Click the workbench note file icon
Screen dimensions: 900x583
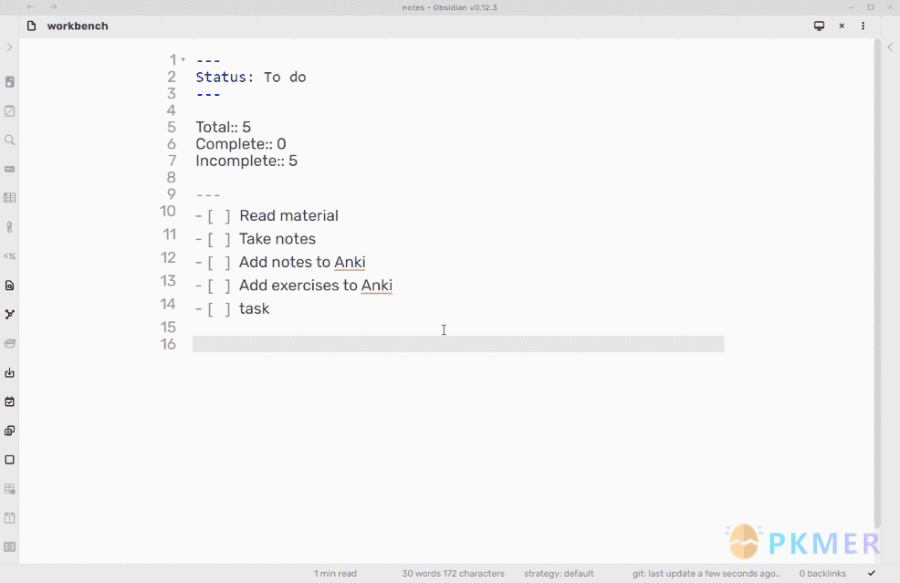(x=32, y=26)
